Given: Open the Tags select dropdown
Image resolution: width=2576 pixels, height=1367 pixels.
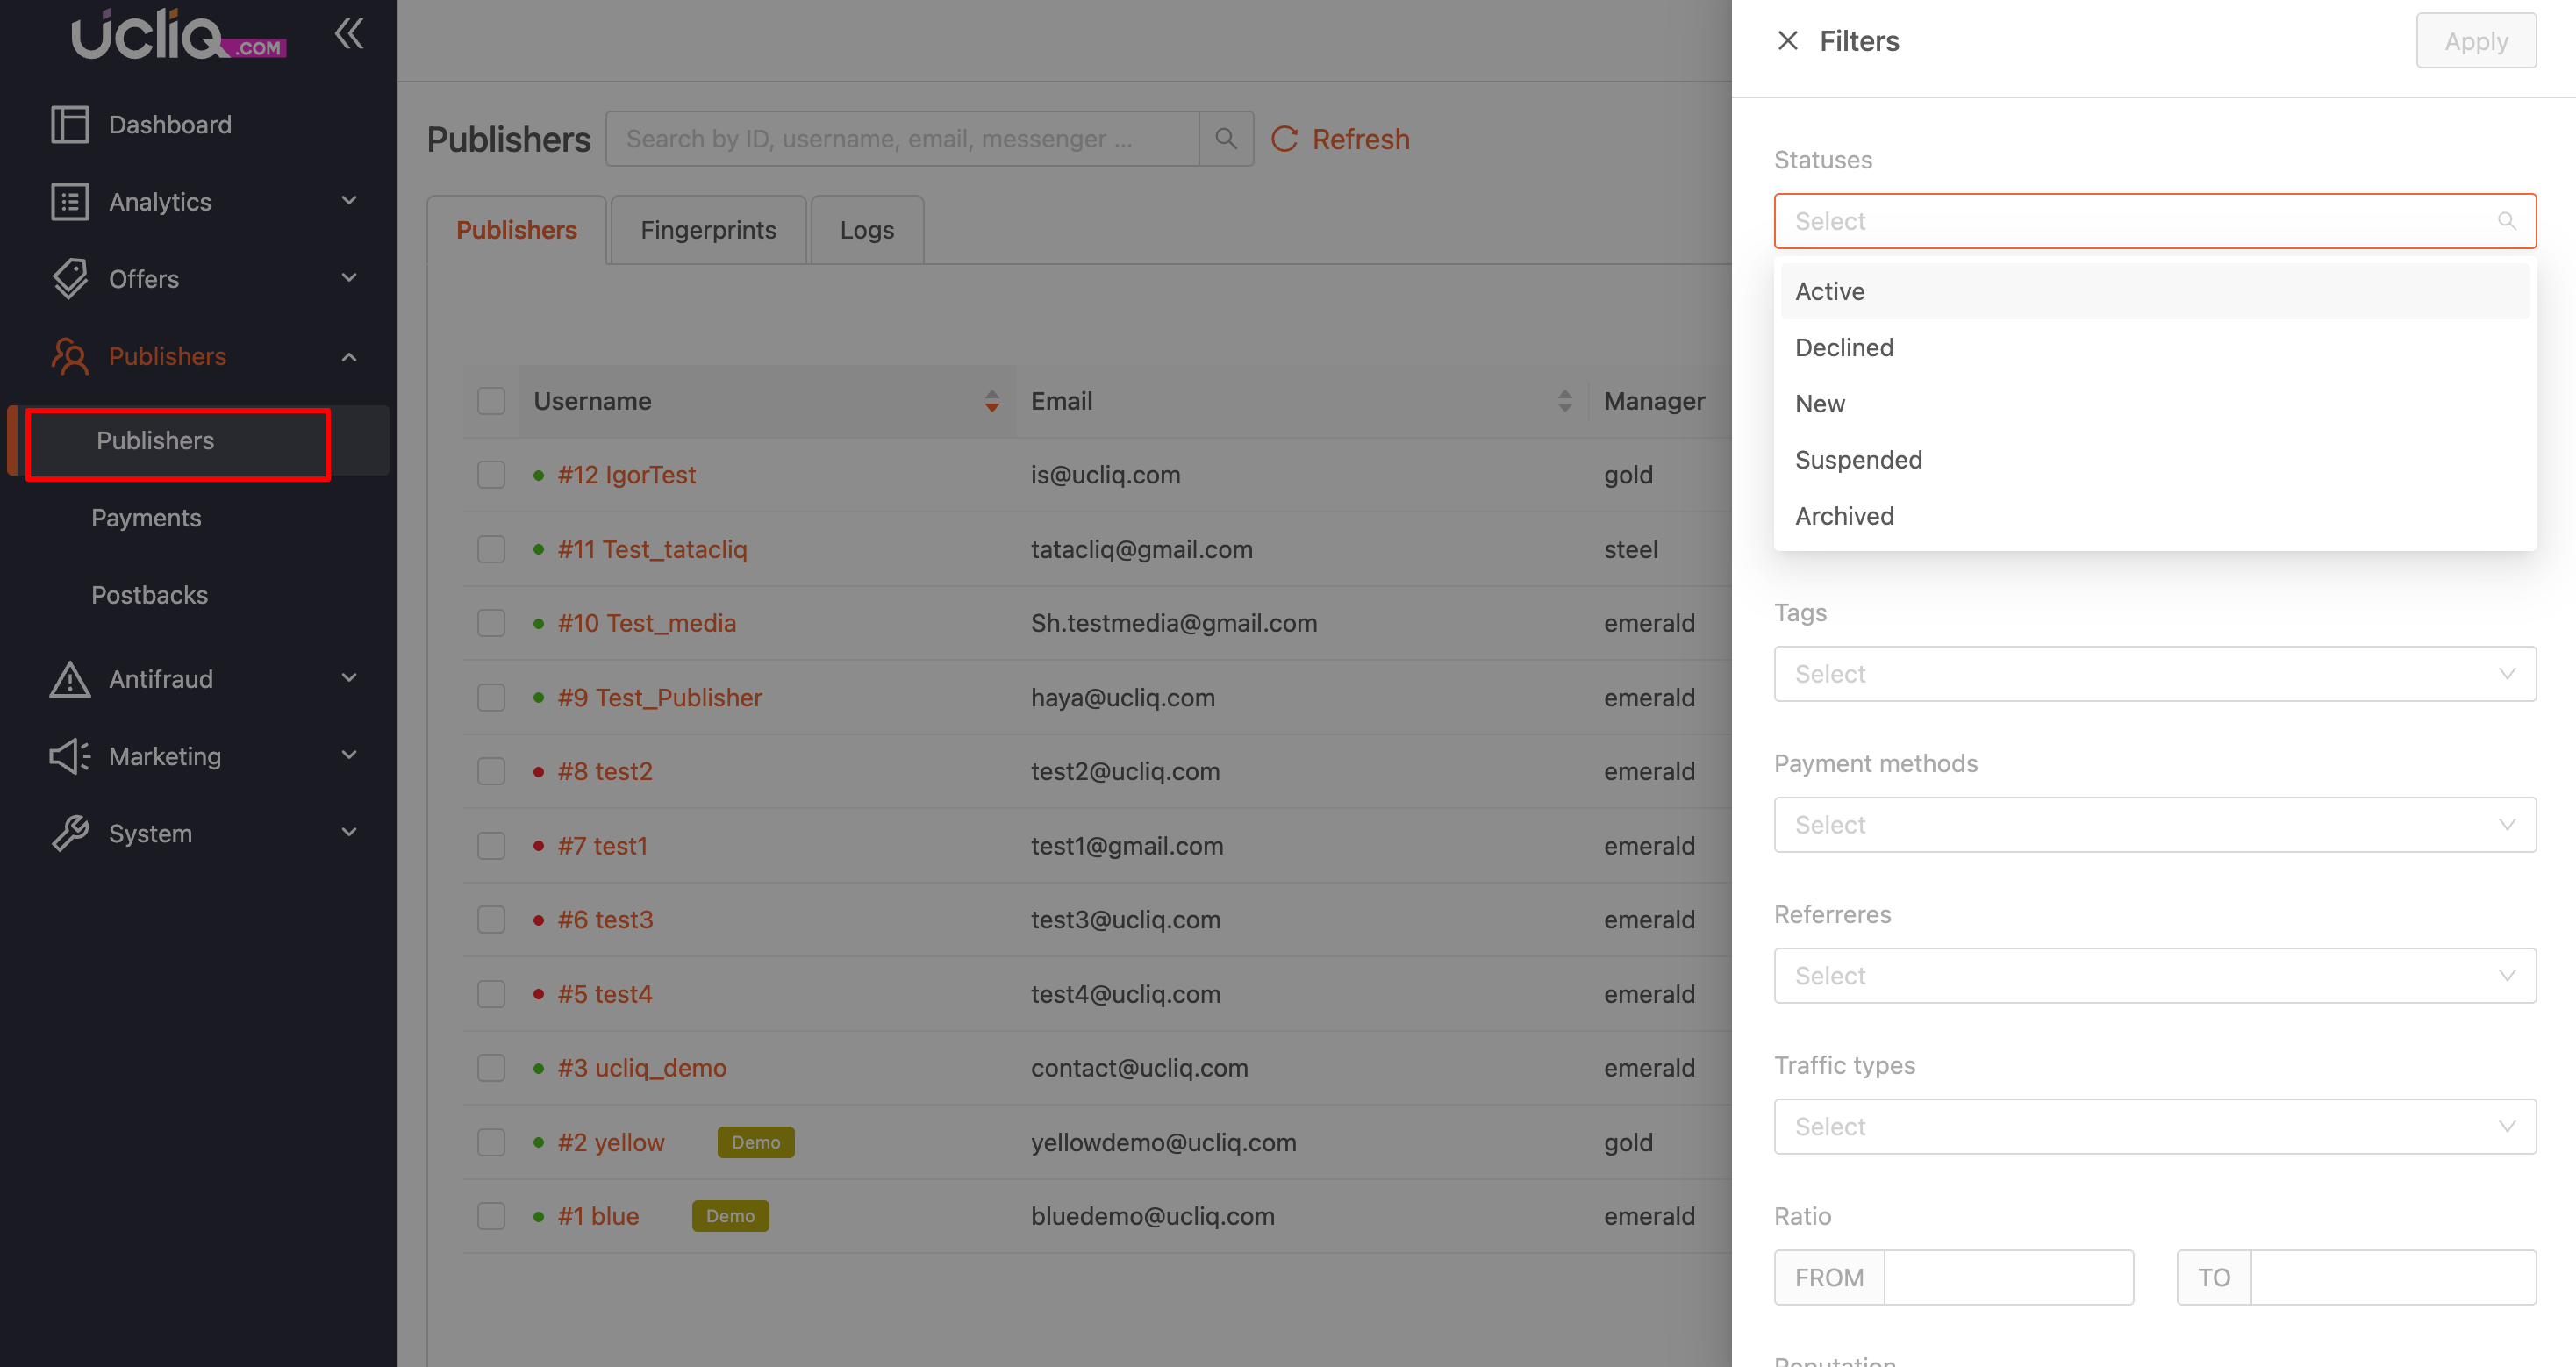Looking at the screenshot, I should point(2154,674).
